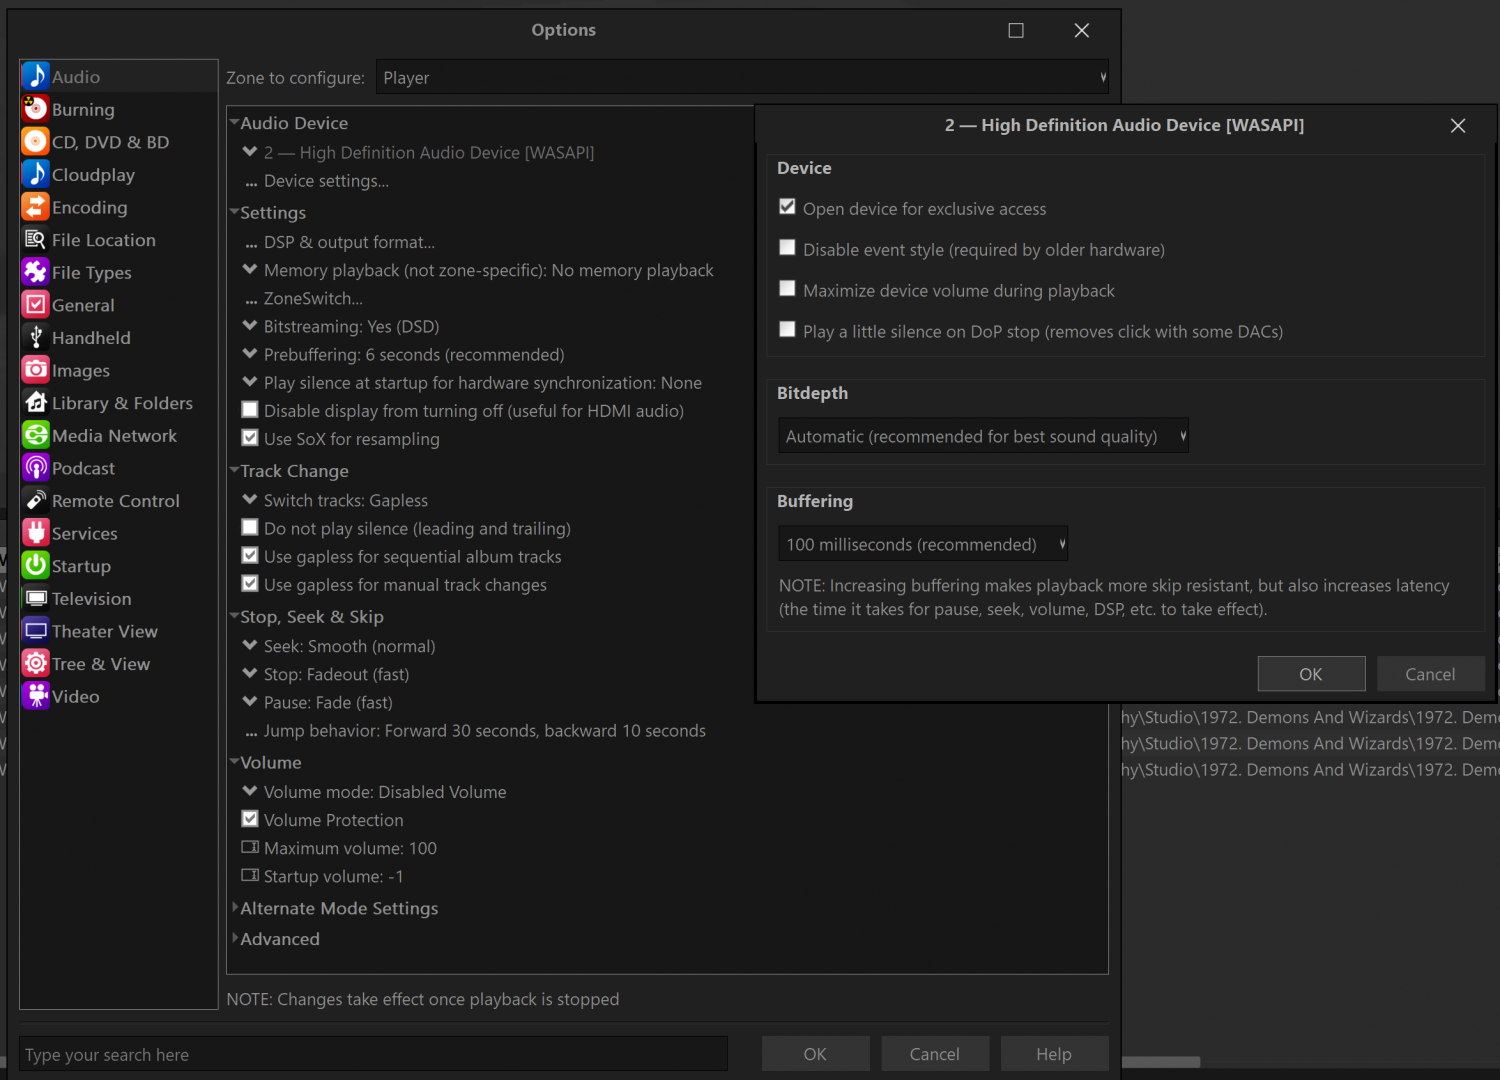This screenshot has width=1500, height=1080.
Task: Toggle Use gapless for sequential album tracks
Action: [x=250, y=556]
